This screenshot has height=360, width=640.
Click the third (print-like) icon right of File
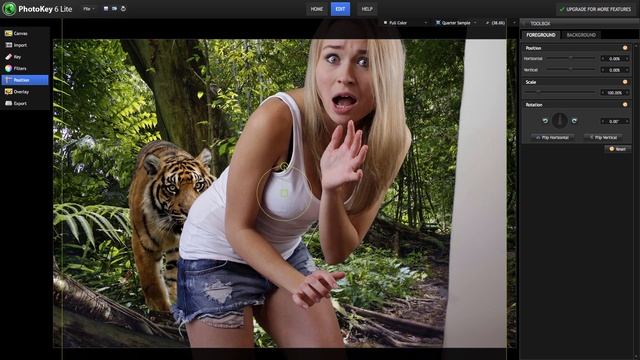click(x=123, y=9)
